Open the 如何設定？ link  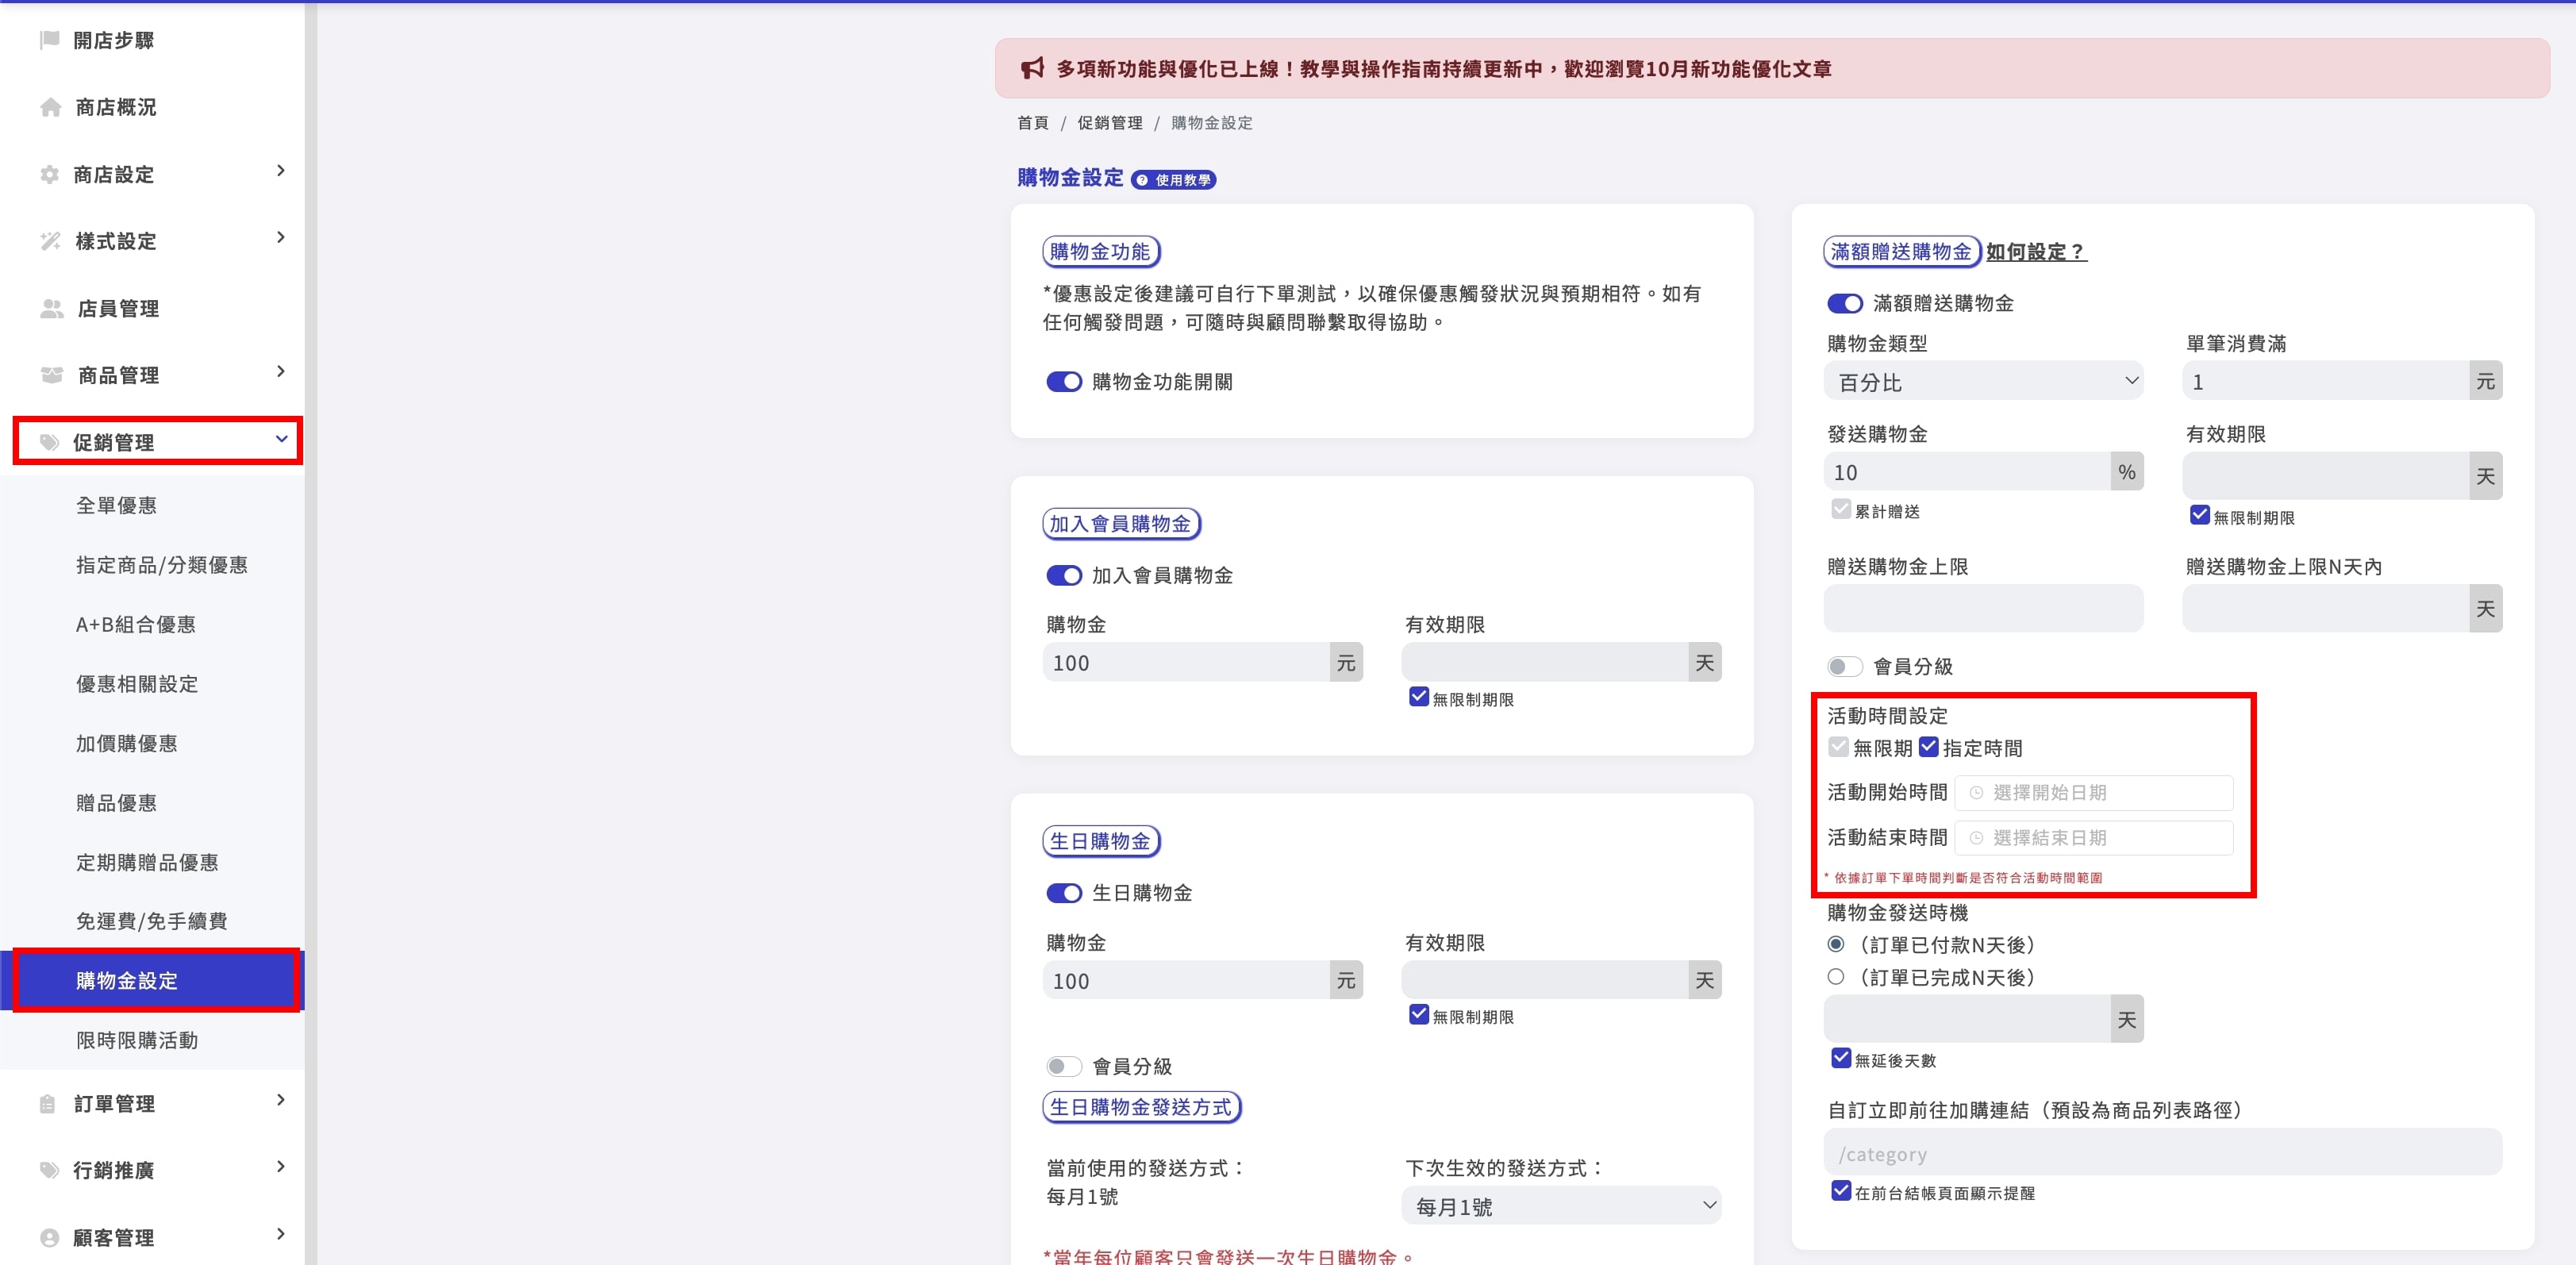click(2036, 252)
